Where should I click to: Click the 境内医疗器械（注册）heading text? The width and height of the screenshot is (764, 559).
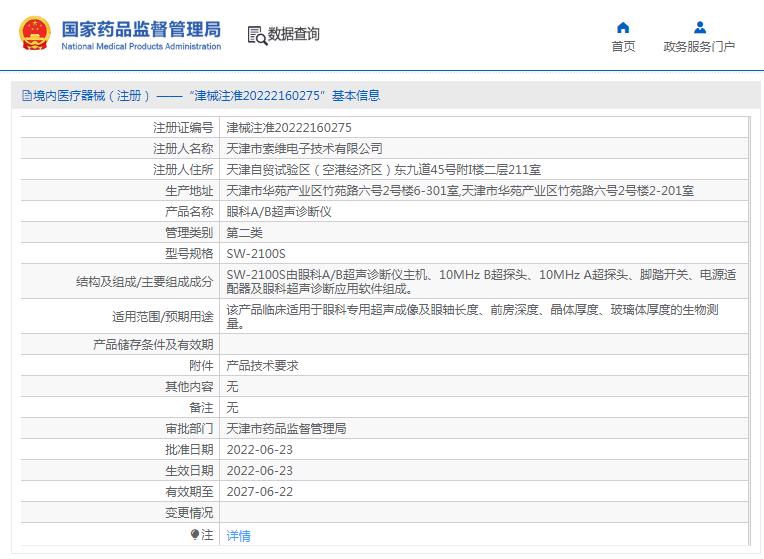click(x=91, y=96)
